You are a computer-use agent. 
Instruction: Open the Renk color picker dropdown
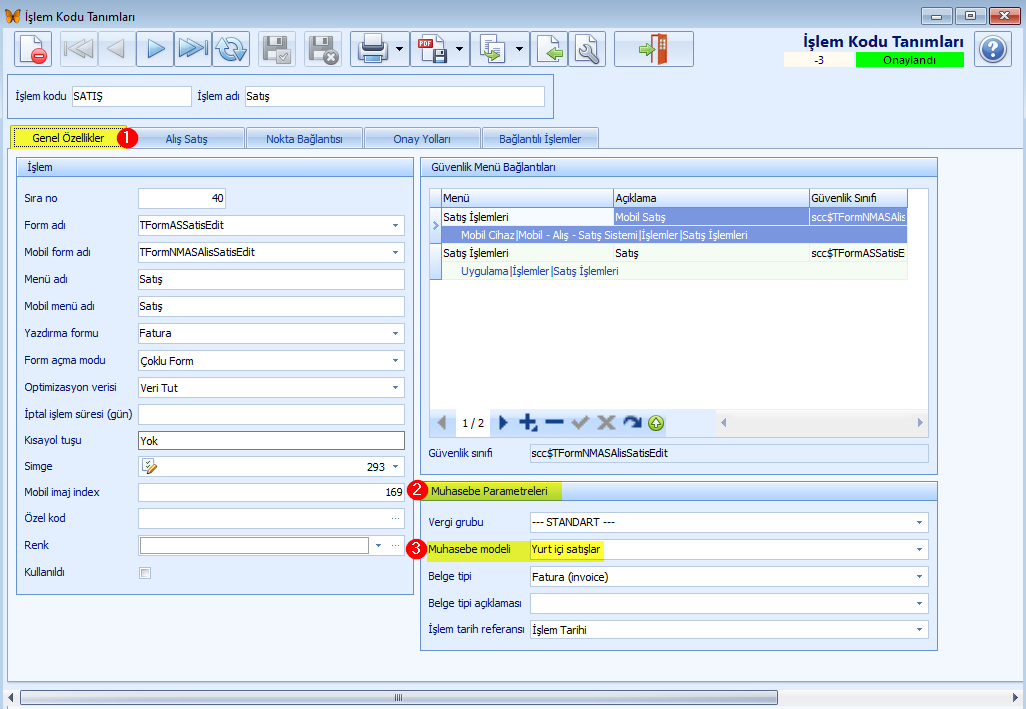tap(378, 545)
